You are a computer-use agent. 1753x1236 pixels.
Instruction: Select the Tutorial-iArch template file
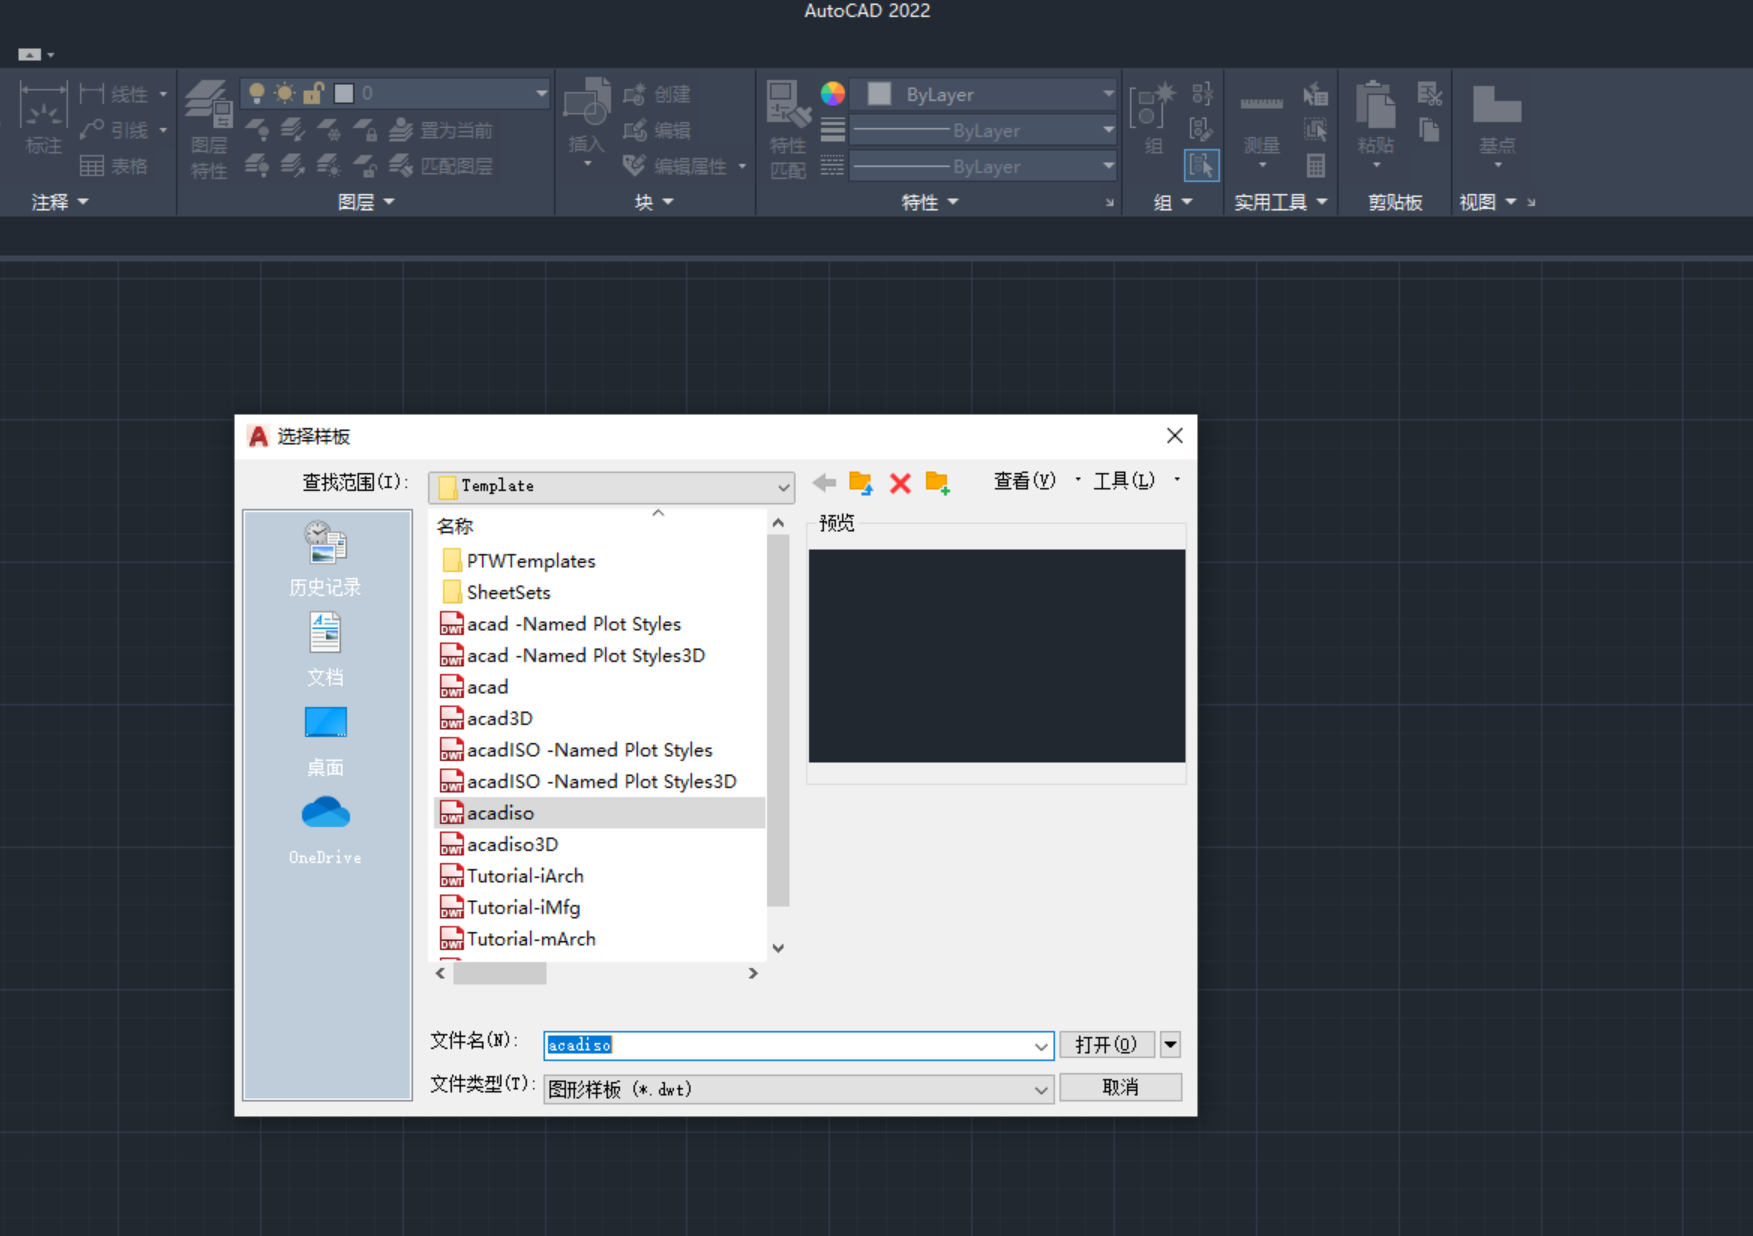[512, 876]
